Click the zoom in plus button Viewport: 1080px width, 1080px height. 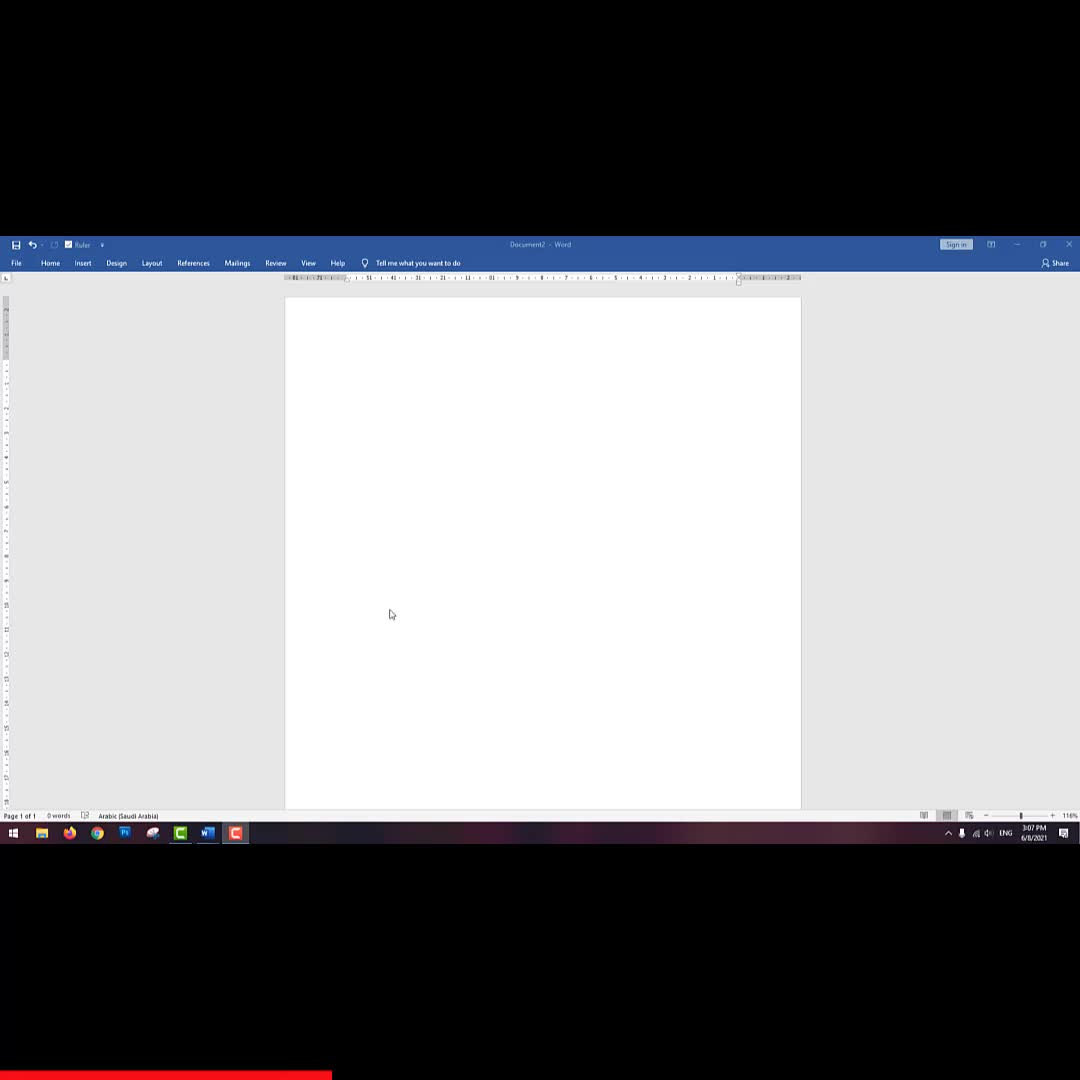coord(1052,816)
